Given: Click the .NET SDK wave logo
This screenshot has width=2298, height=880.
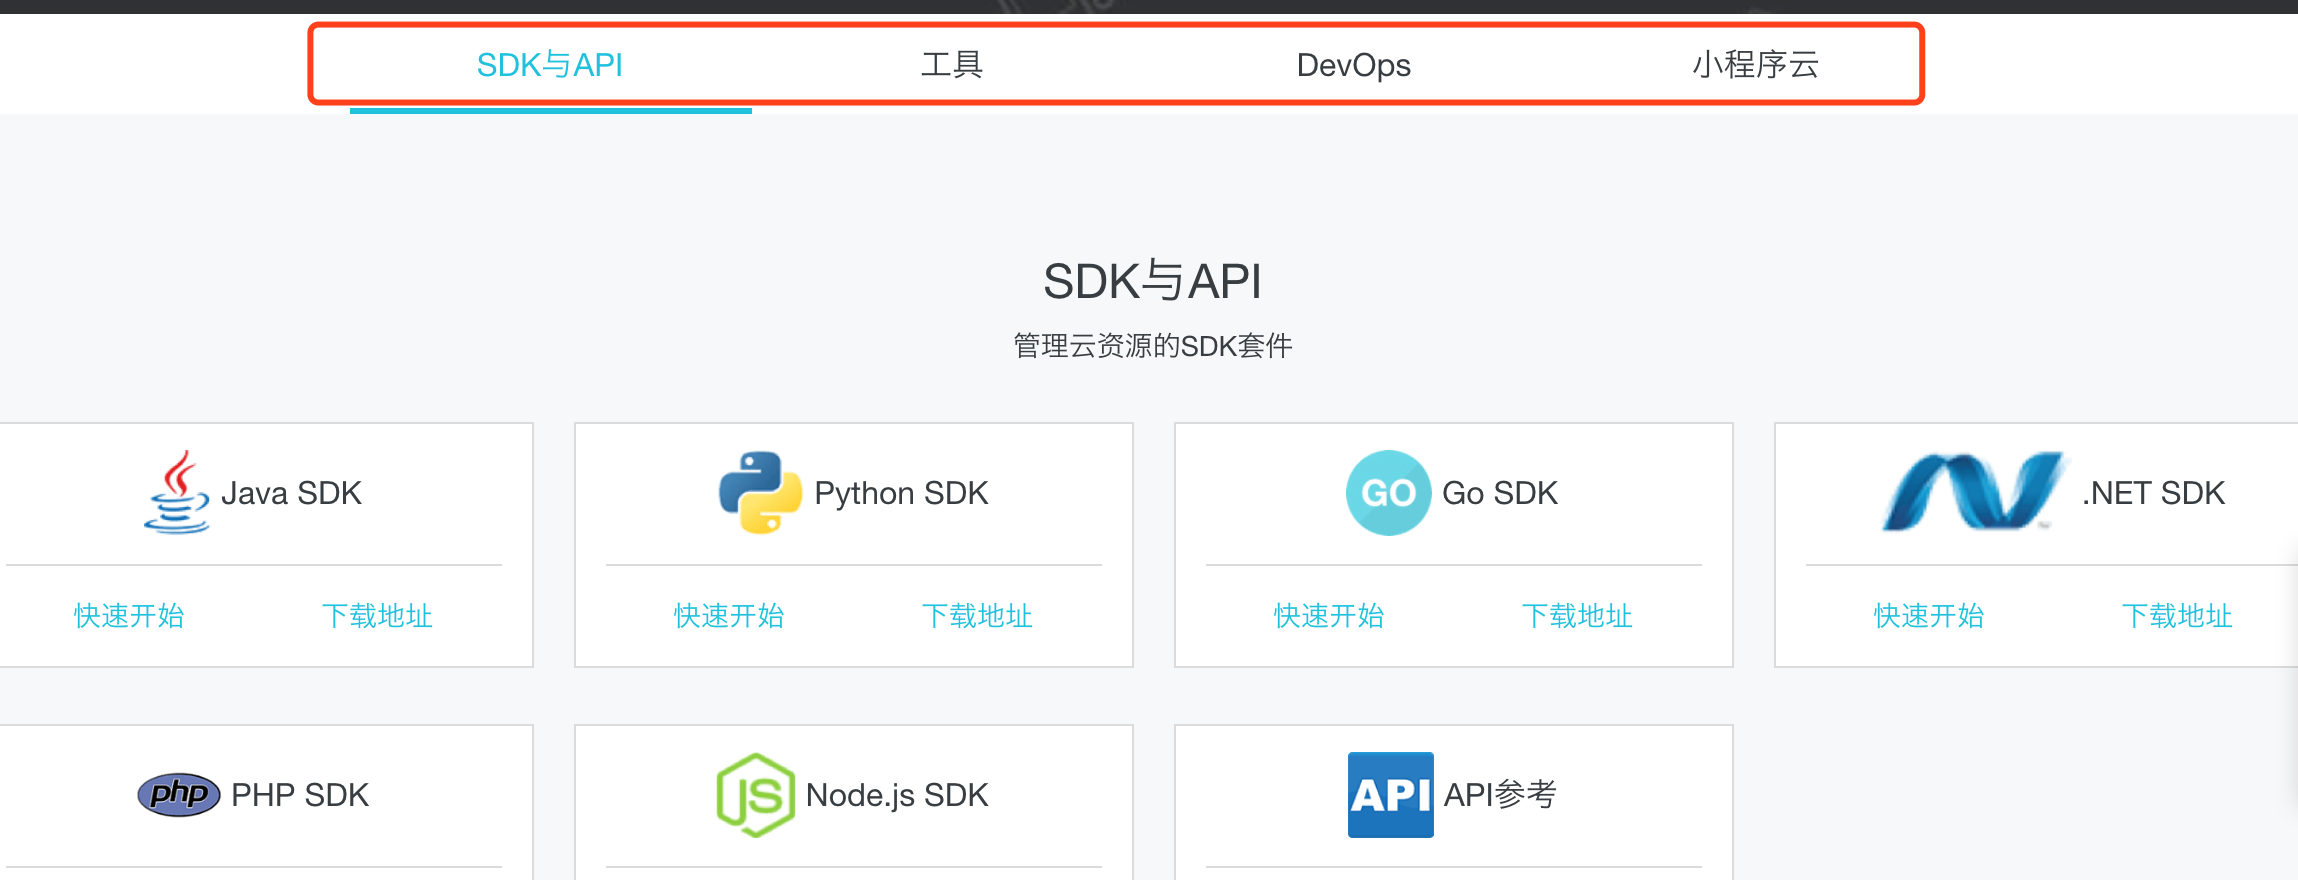Looking at the screenshot, I should click(x=1971, y=492).
